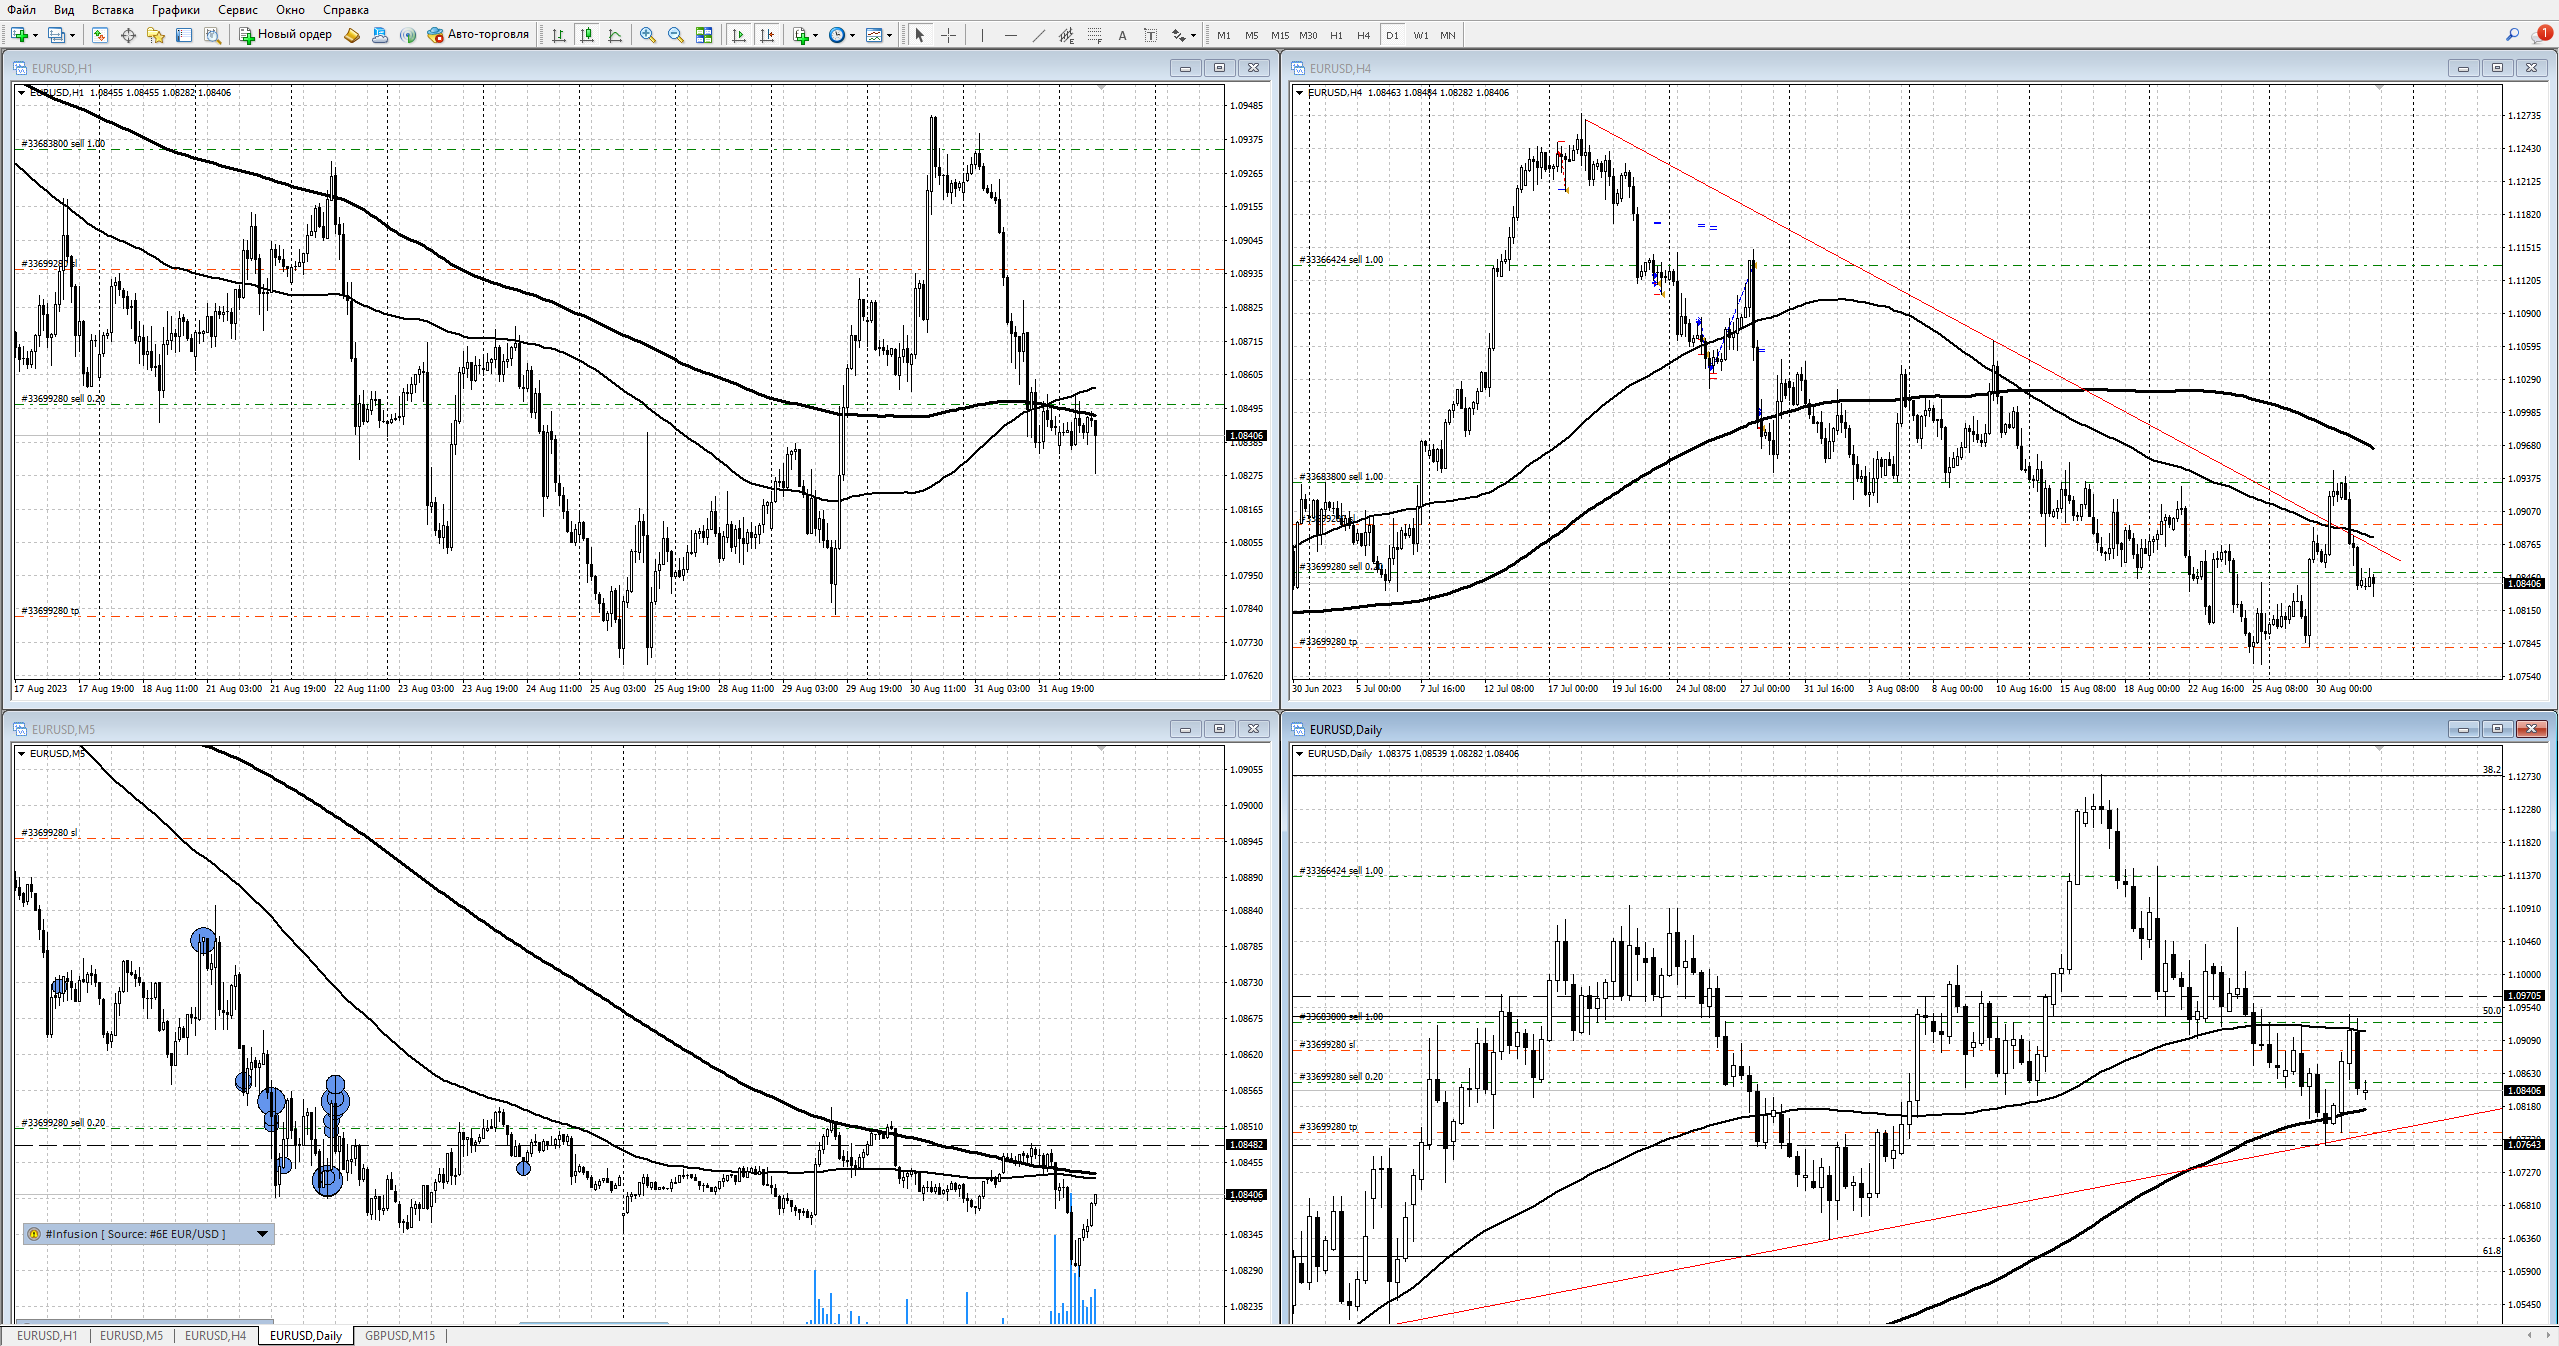Tile chart windows with the grid icon

pos(704,35)
